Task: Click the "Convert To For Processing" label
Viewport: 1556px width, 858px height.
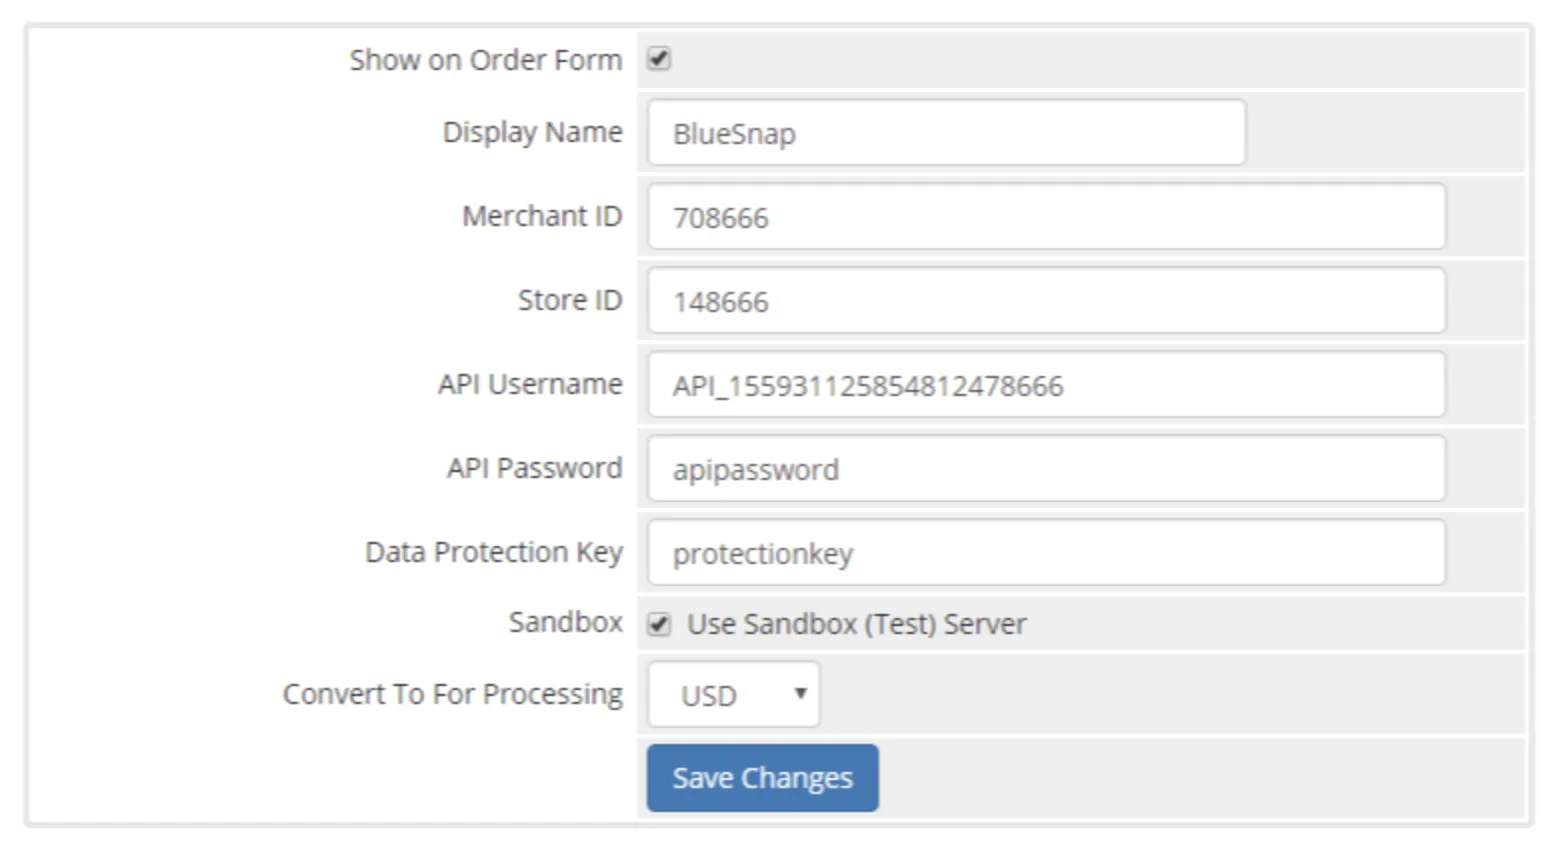Action: 452,694
